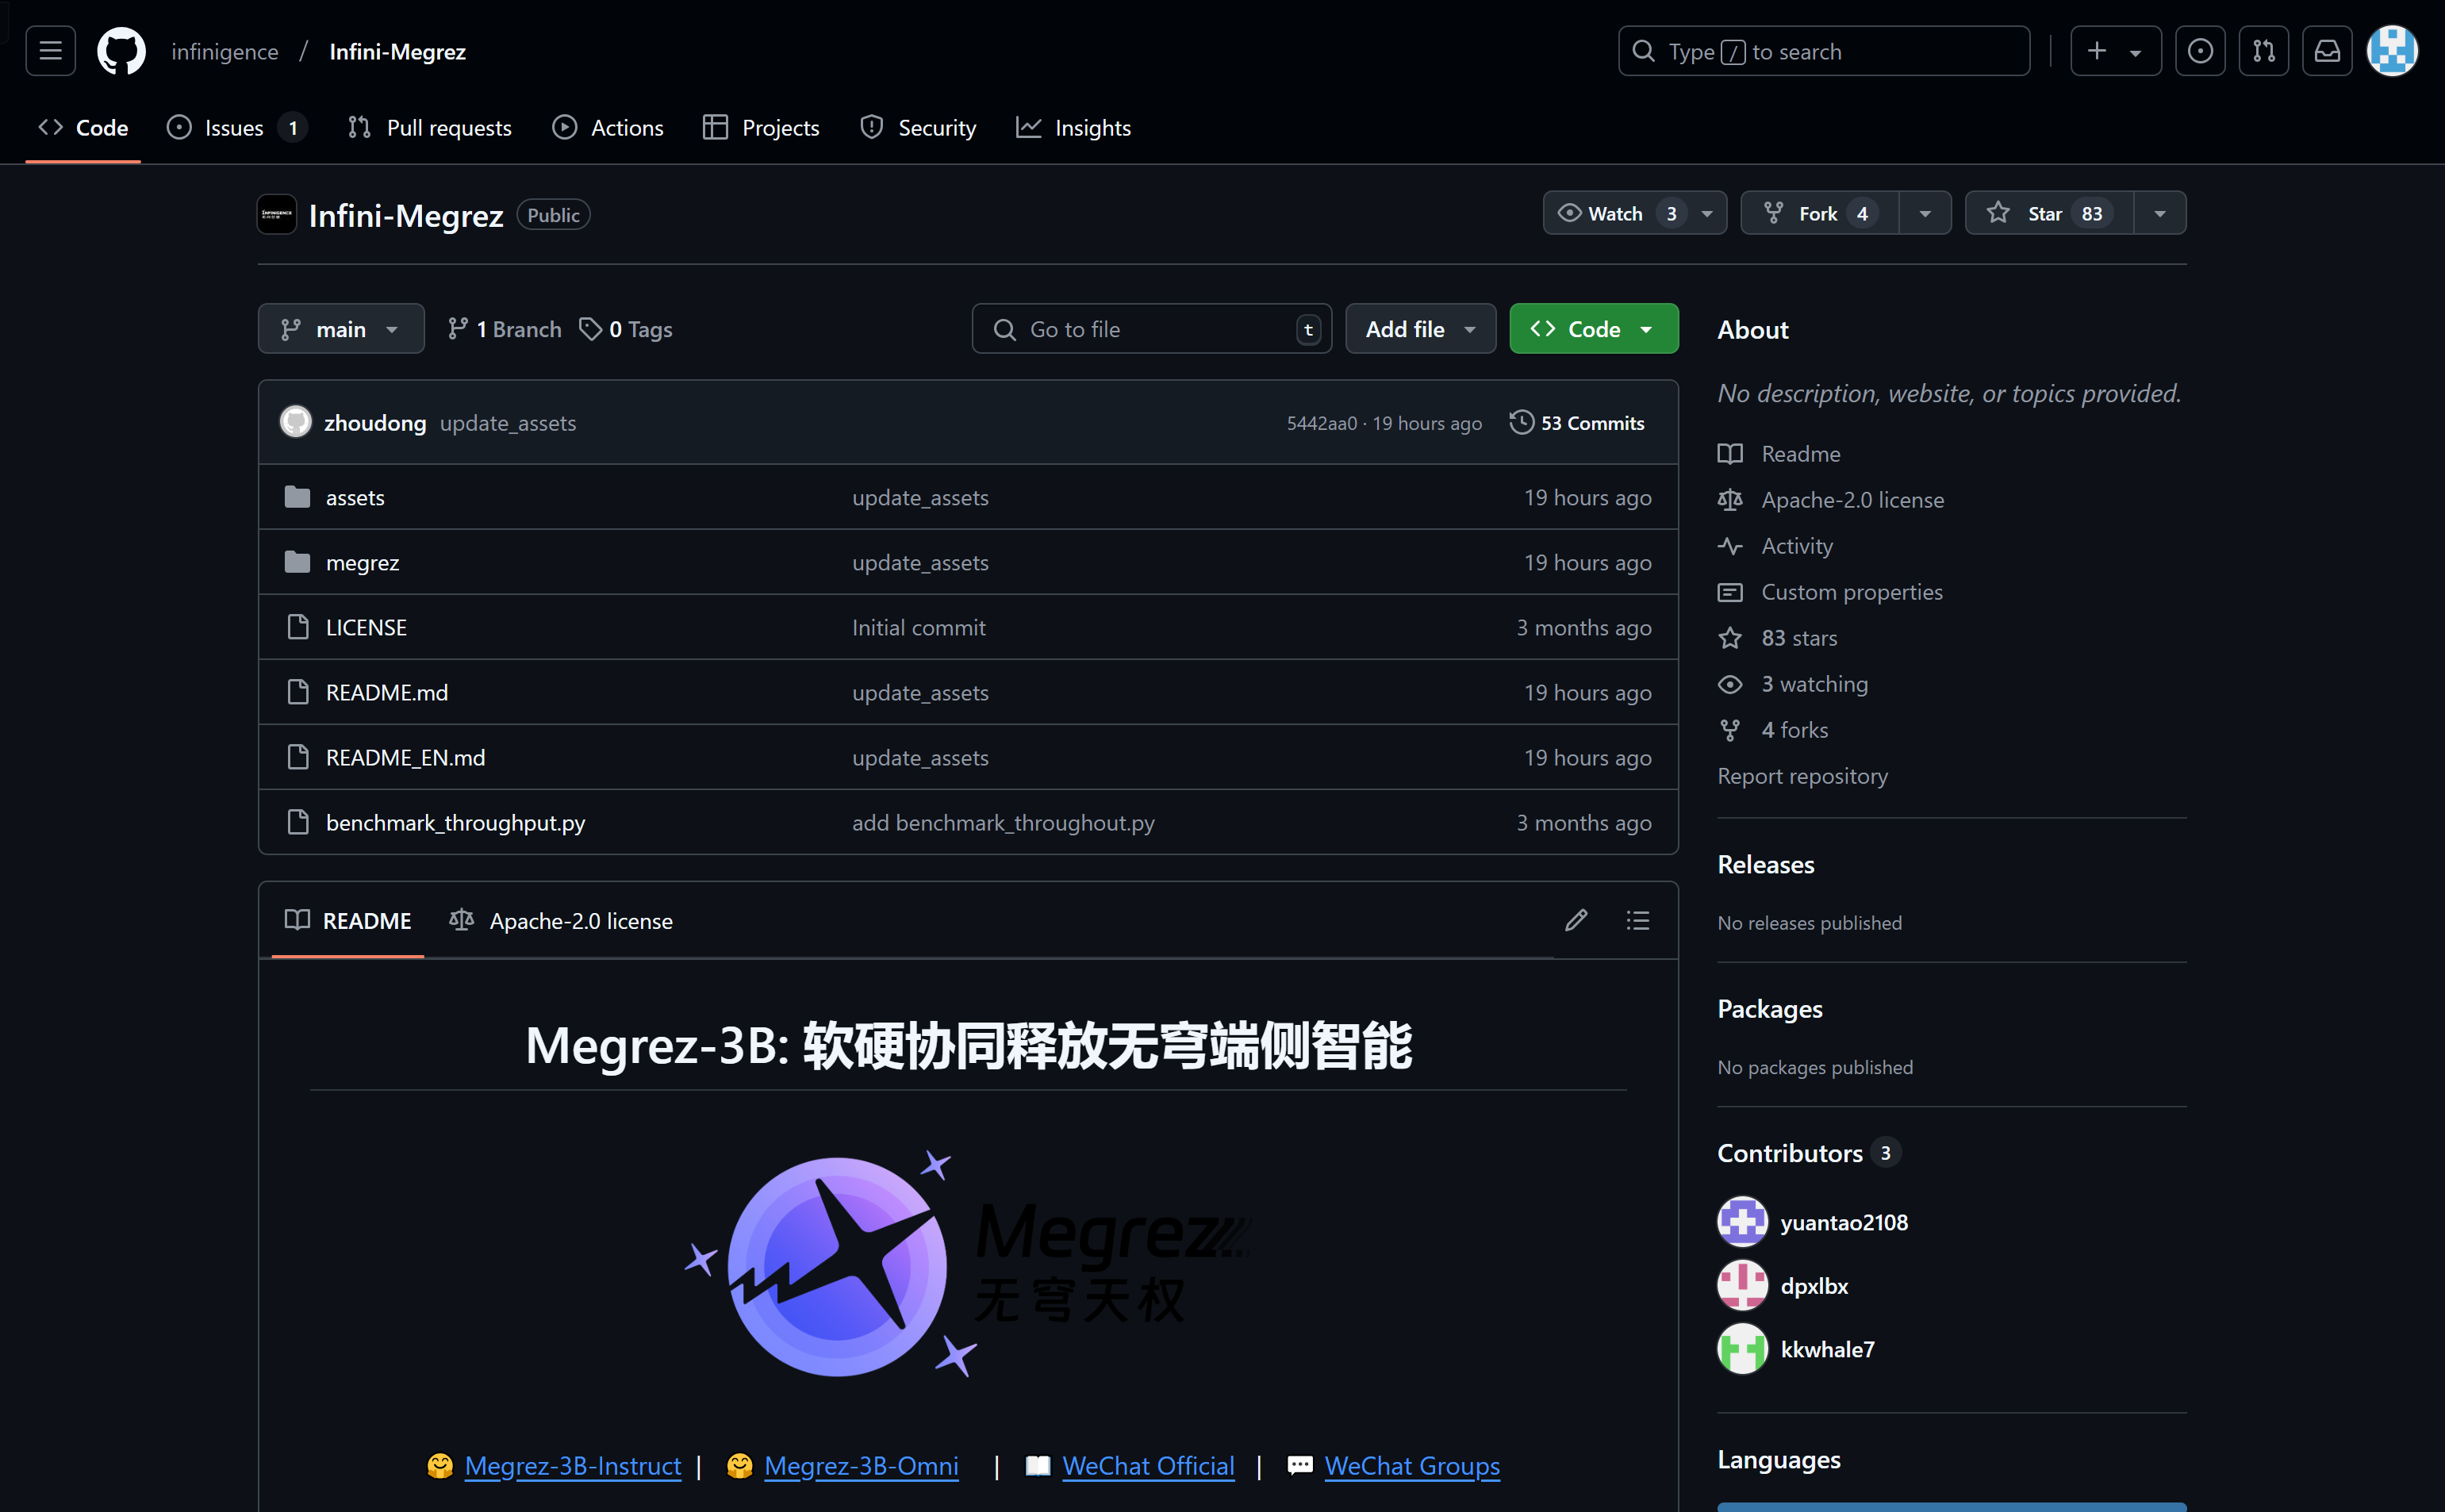Click kkwhale7 contributor avatar
Screen dimensions: 2445x1512
[x=1742, y=1349]
